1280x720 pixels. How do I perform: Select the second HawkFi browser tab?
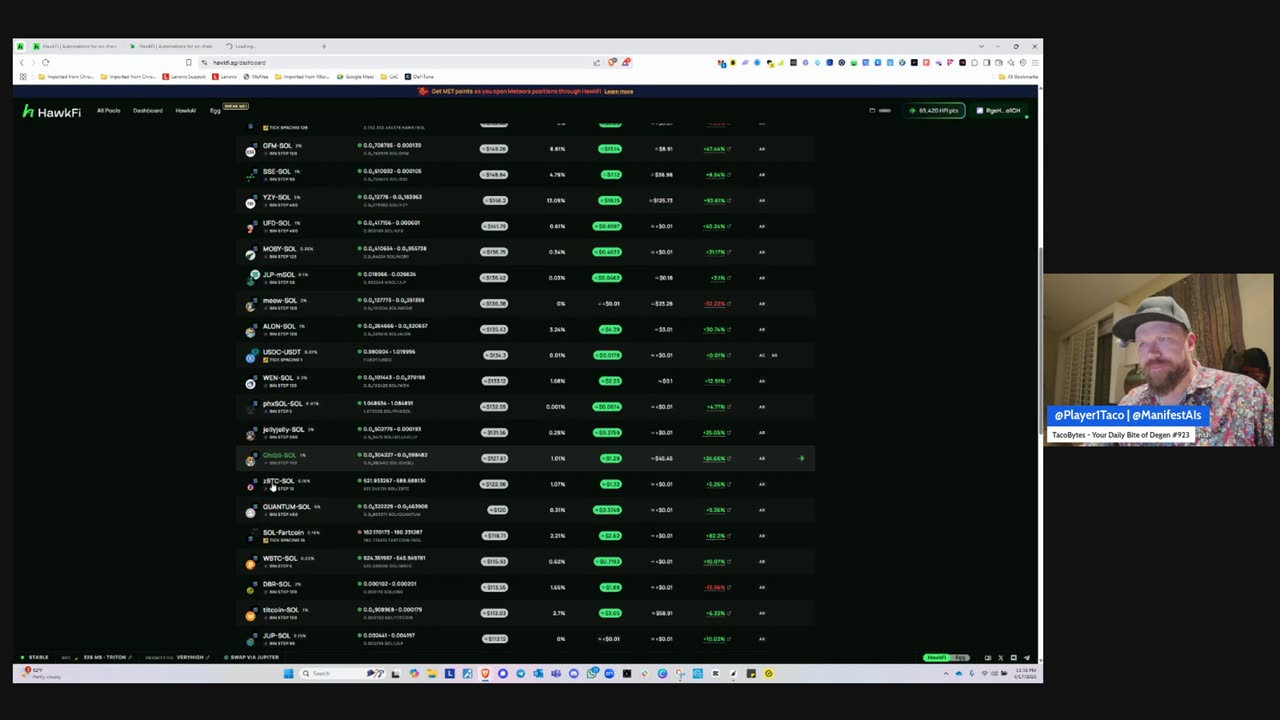coord(170,46)
